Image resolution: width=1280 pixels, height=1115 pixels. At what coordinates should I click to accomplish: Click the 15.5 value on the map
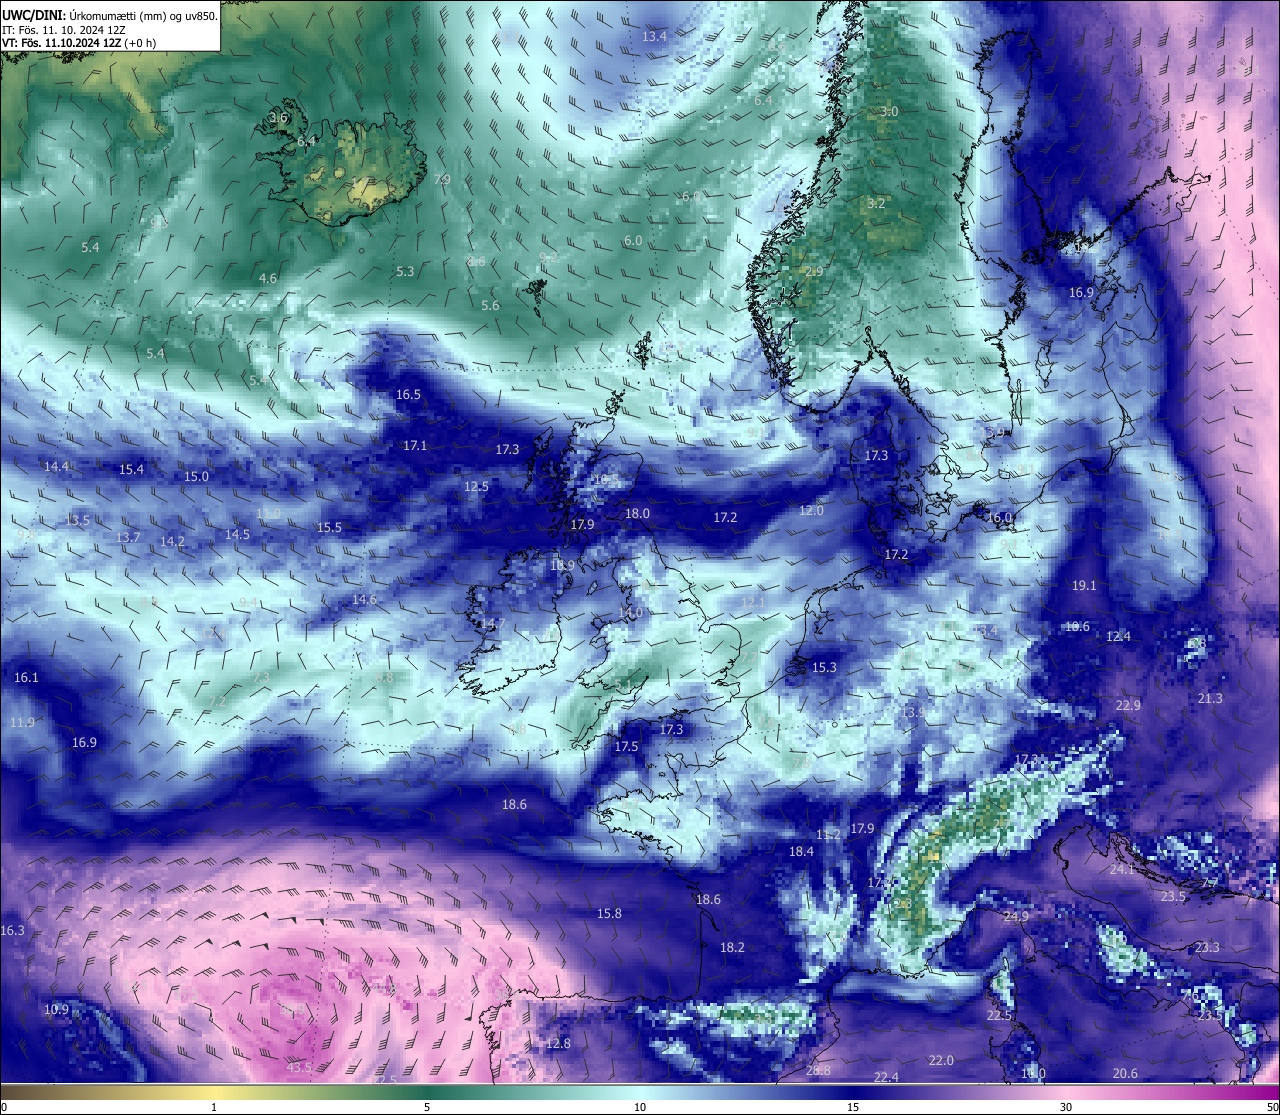click(329, 527)
